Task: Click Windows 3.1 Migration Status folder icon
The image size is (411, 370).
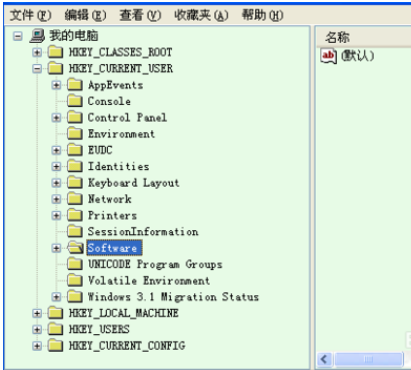Action: pyautogui.click(x=75, y=296)
